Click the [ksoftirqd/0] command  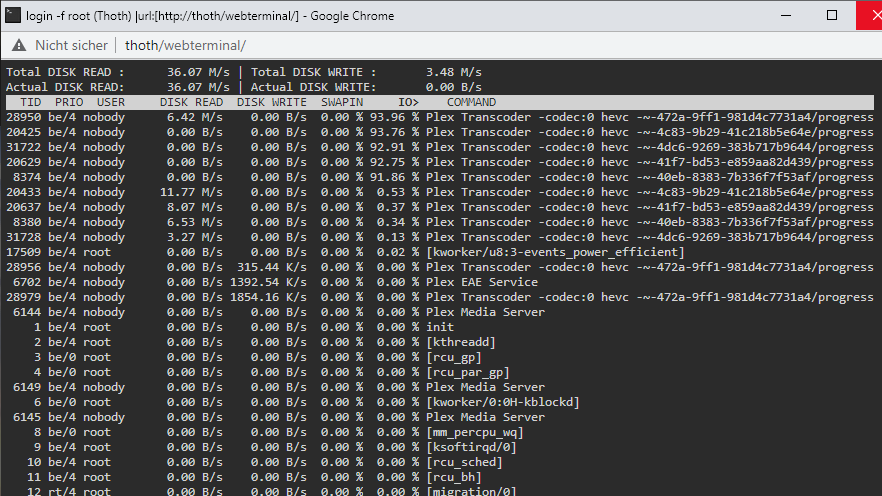pos(471,447)
